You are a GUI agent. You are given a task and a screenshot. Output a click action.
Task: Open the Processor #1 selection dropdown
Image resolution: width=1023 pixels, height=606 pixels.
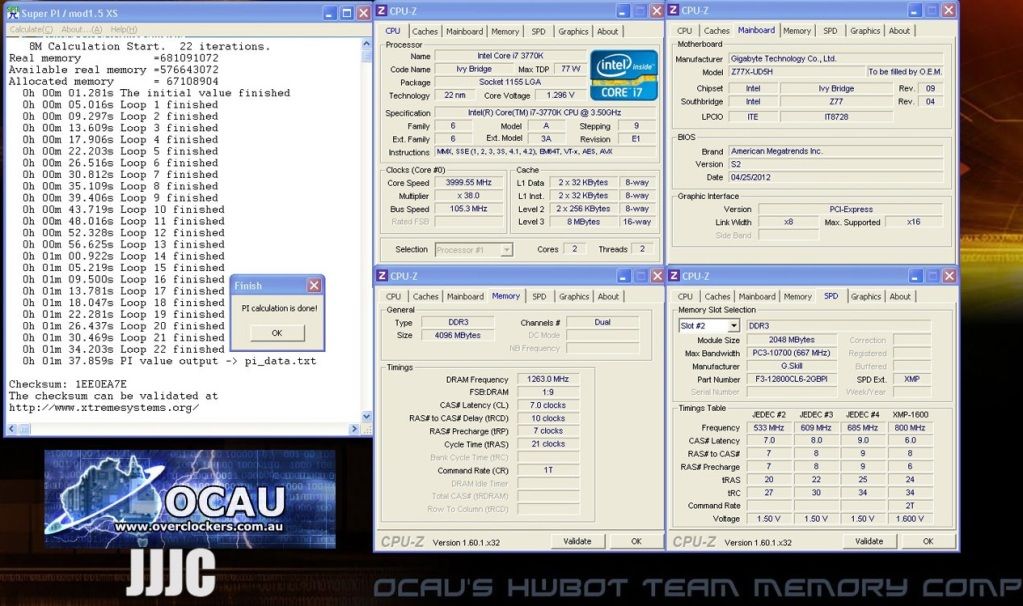[507, 250]
